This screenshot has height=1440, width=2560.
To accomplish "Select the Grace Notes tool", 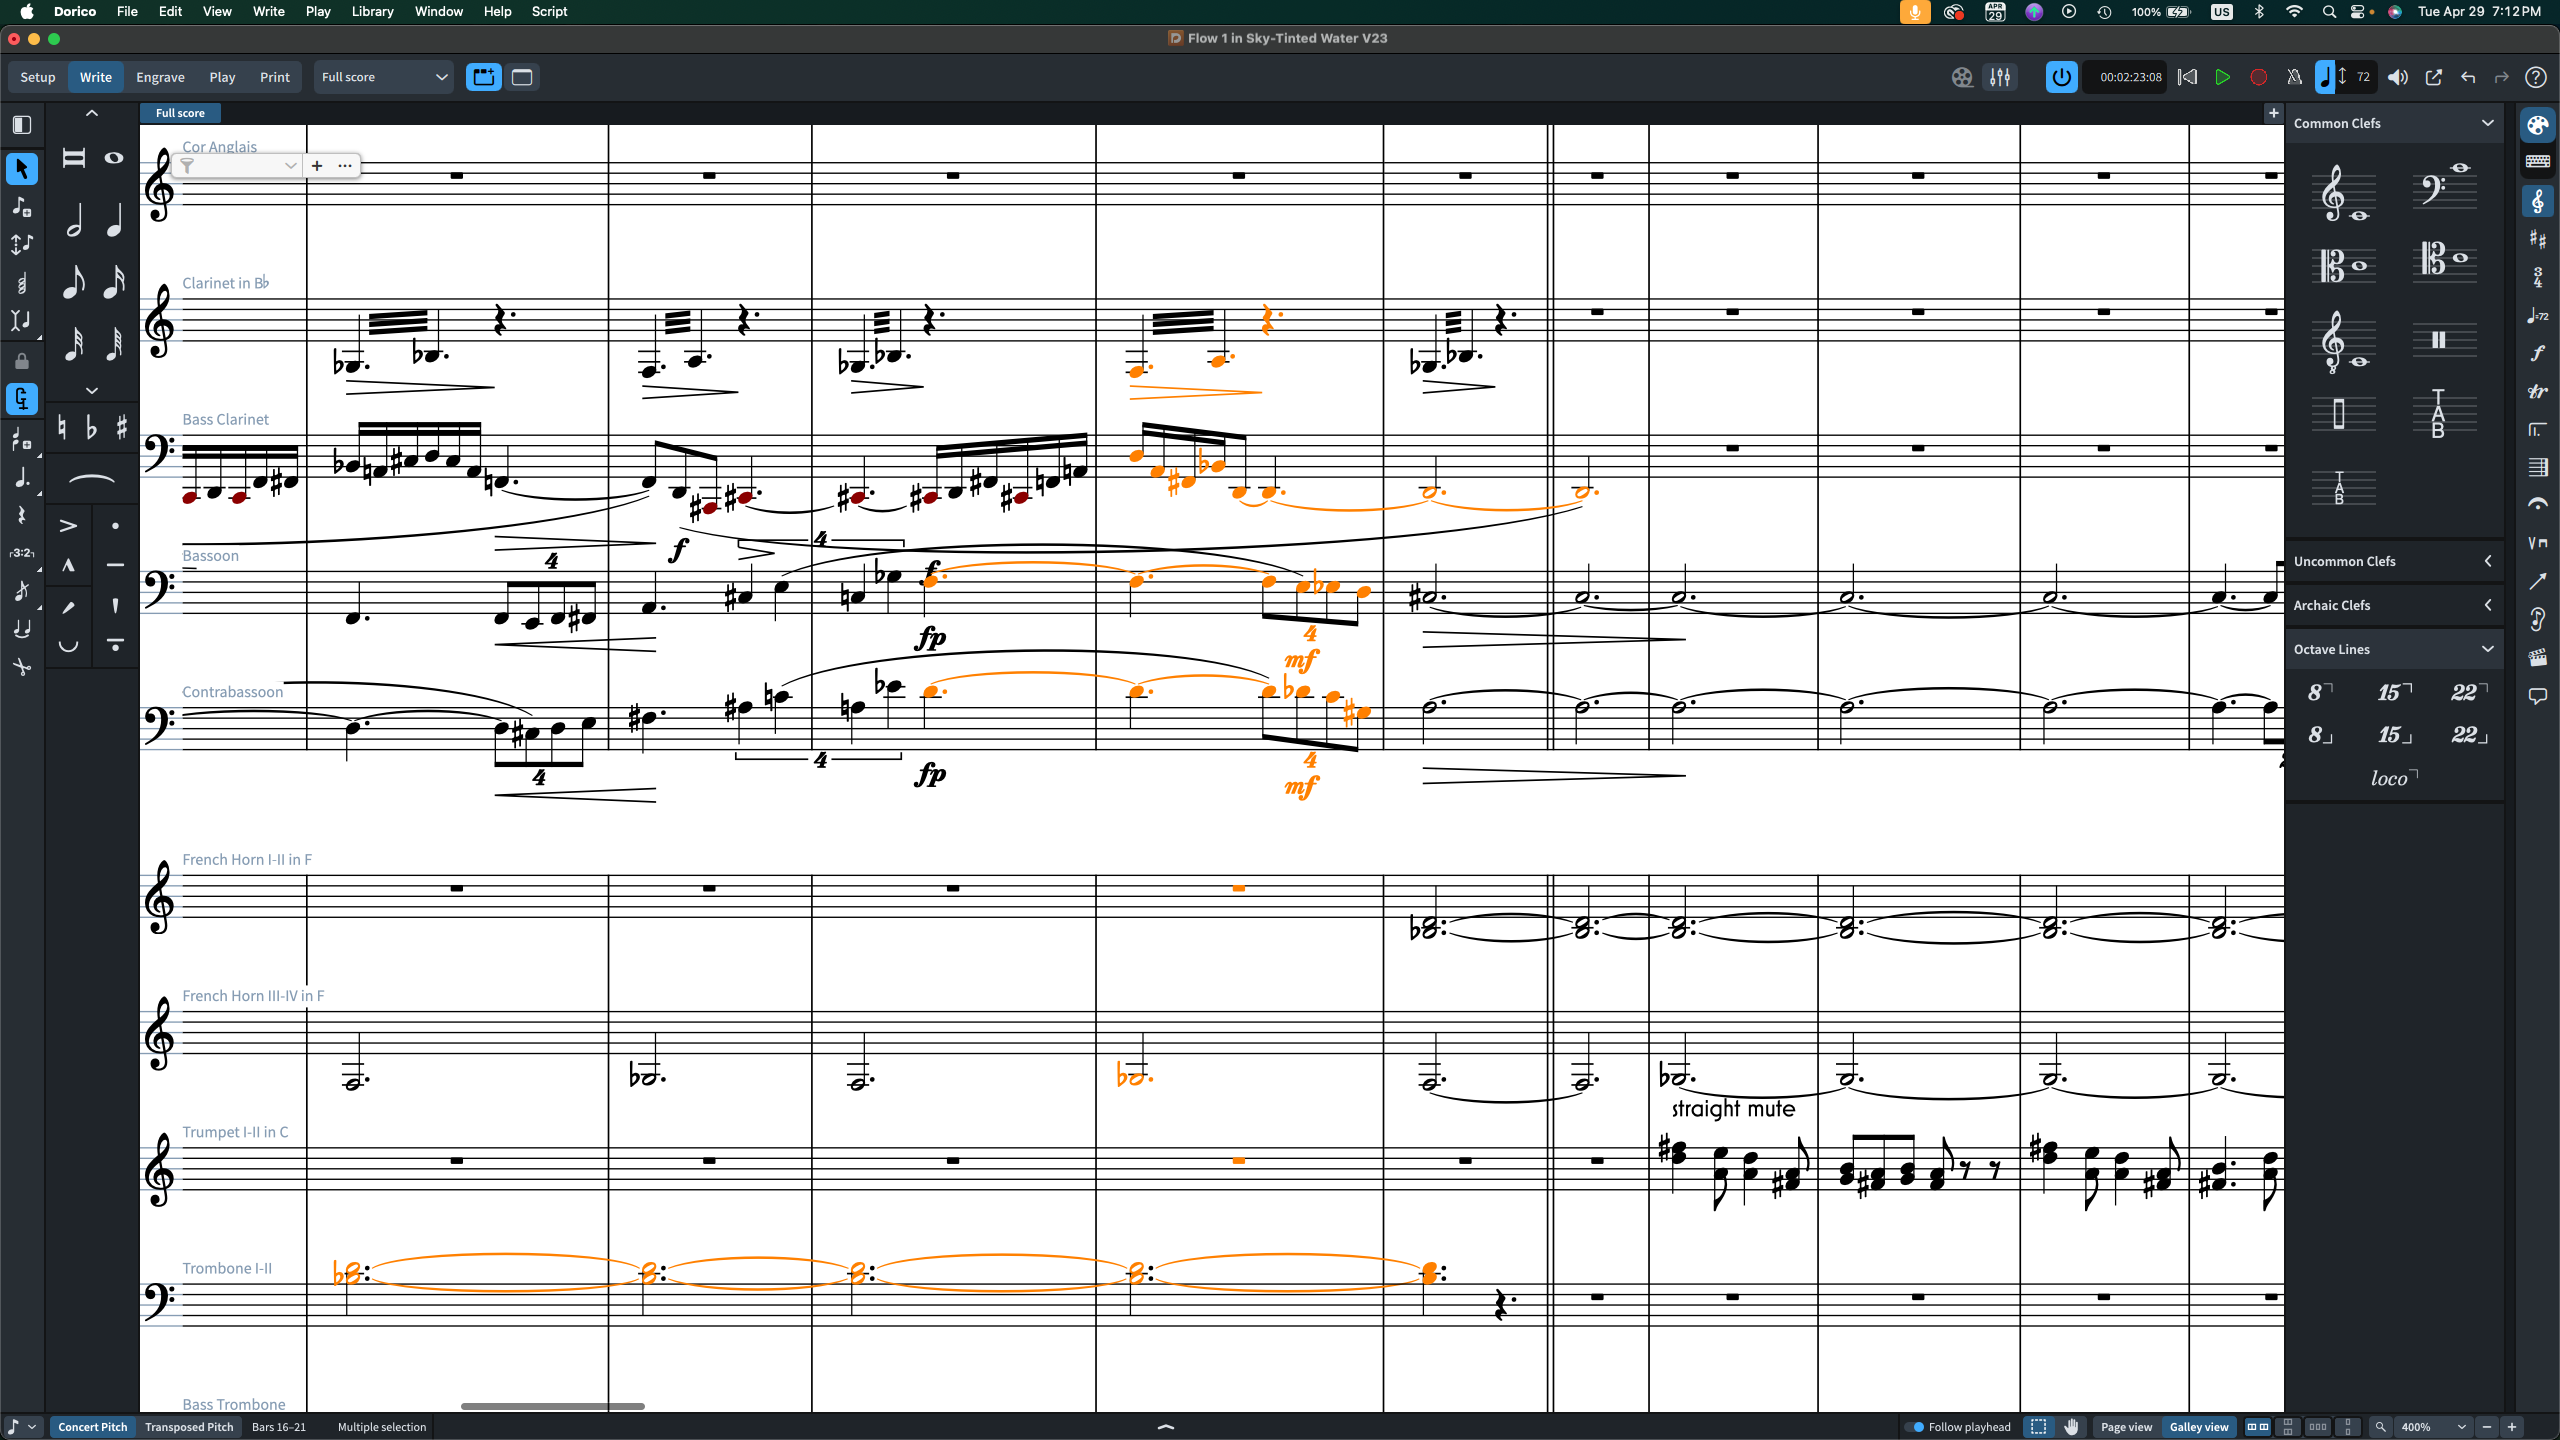I will tap(22, 591).
